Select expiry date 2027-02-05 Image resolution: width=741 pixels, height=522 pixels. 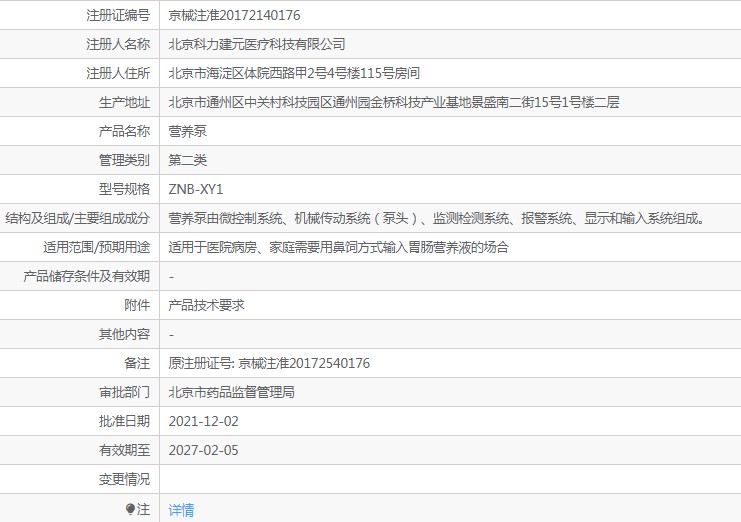pos(204,450)
